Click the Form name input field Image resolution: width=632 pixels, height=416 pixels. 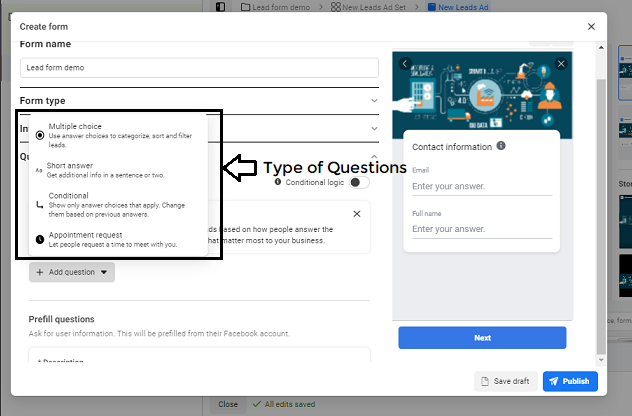pyautogui.click(x=199, y=68)
